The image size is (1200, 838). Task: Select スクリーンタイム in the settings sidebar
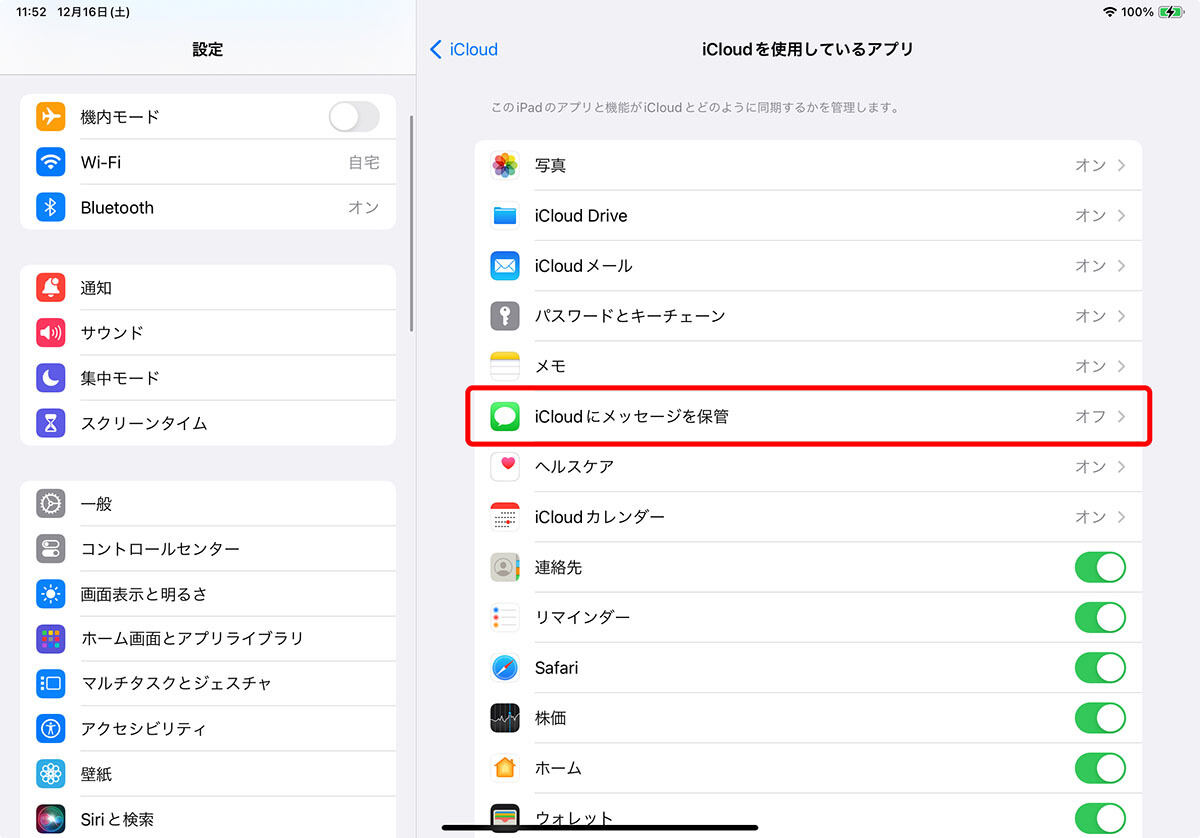pos(208,423)
